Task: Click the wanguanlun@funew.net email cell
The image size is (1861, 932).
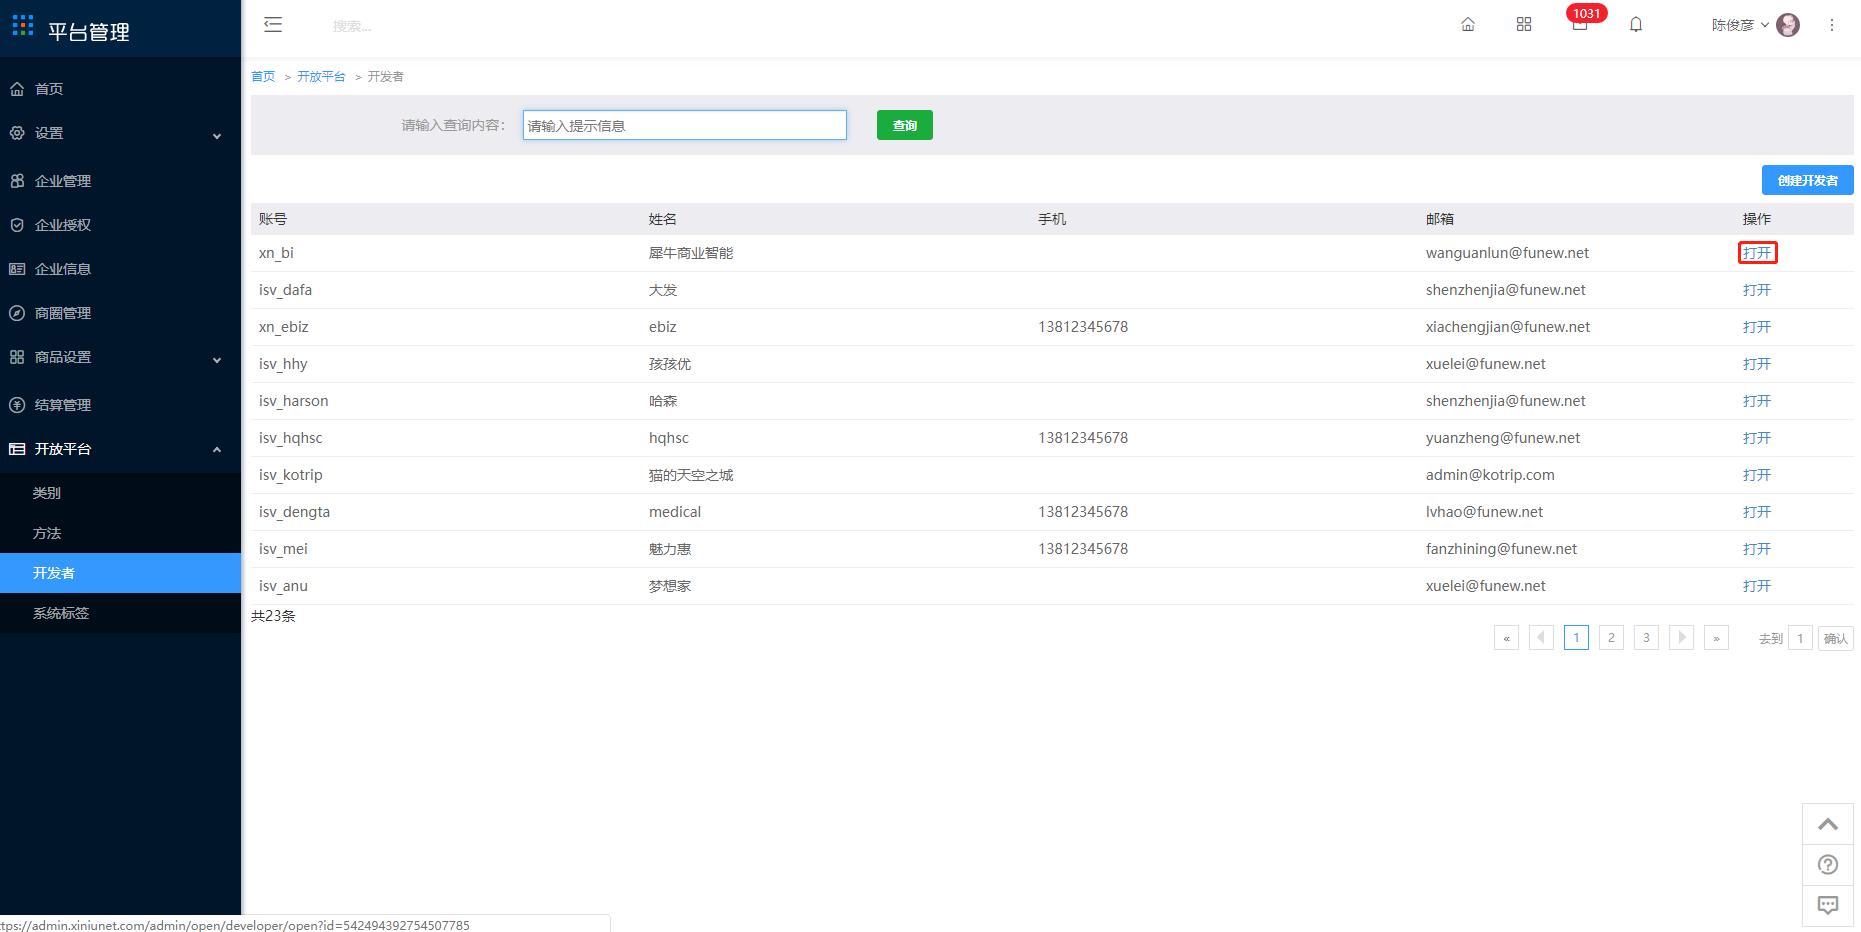Action: 1507,253
